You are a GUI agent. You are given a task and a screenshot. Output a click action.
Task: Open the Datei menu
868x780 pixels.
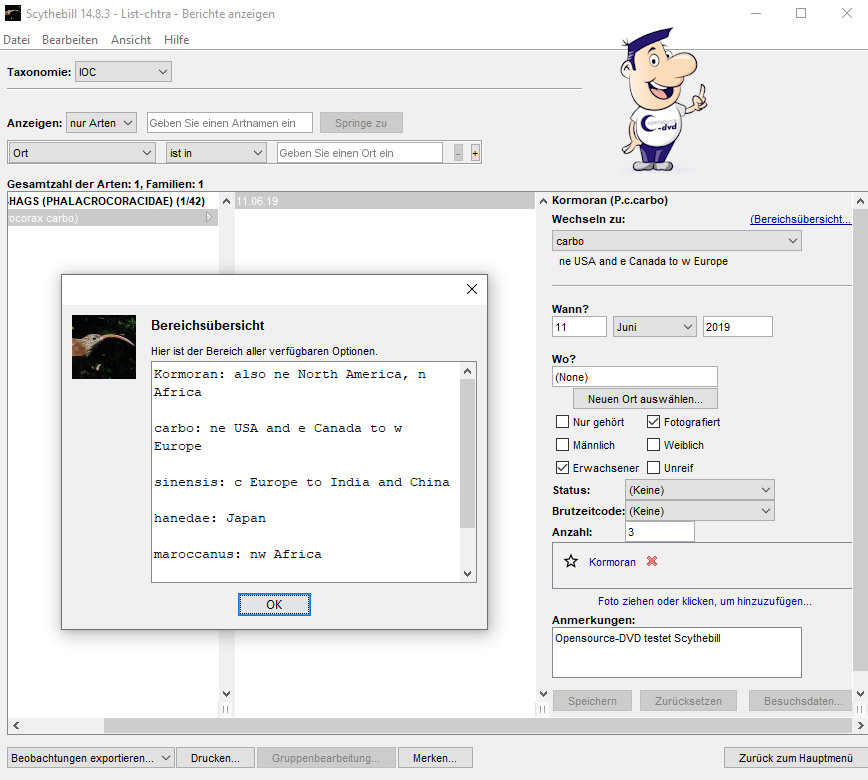pos(16,40)
